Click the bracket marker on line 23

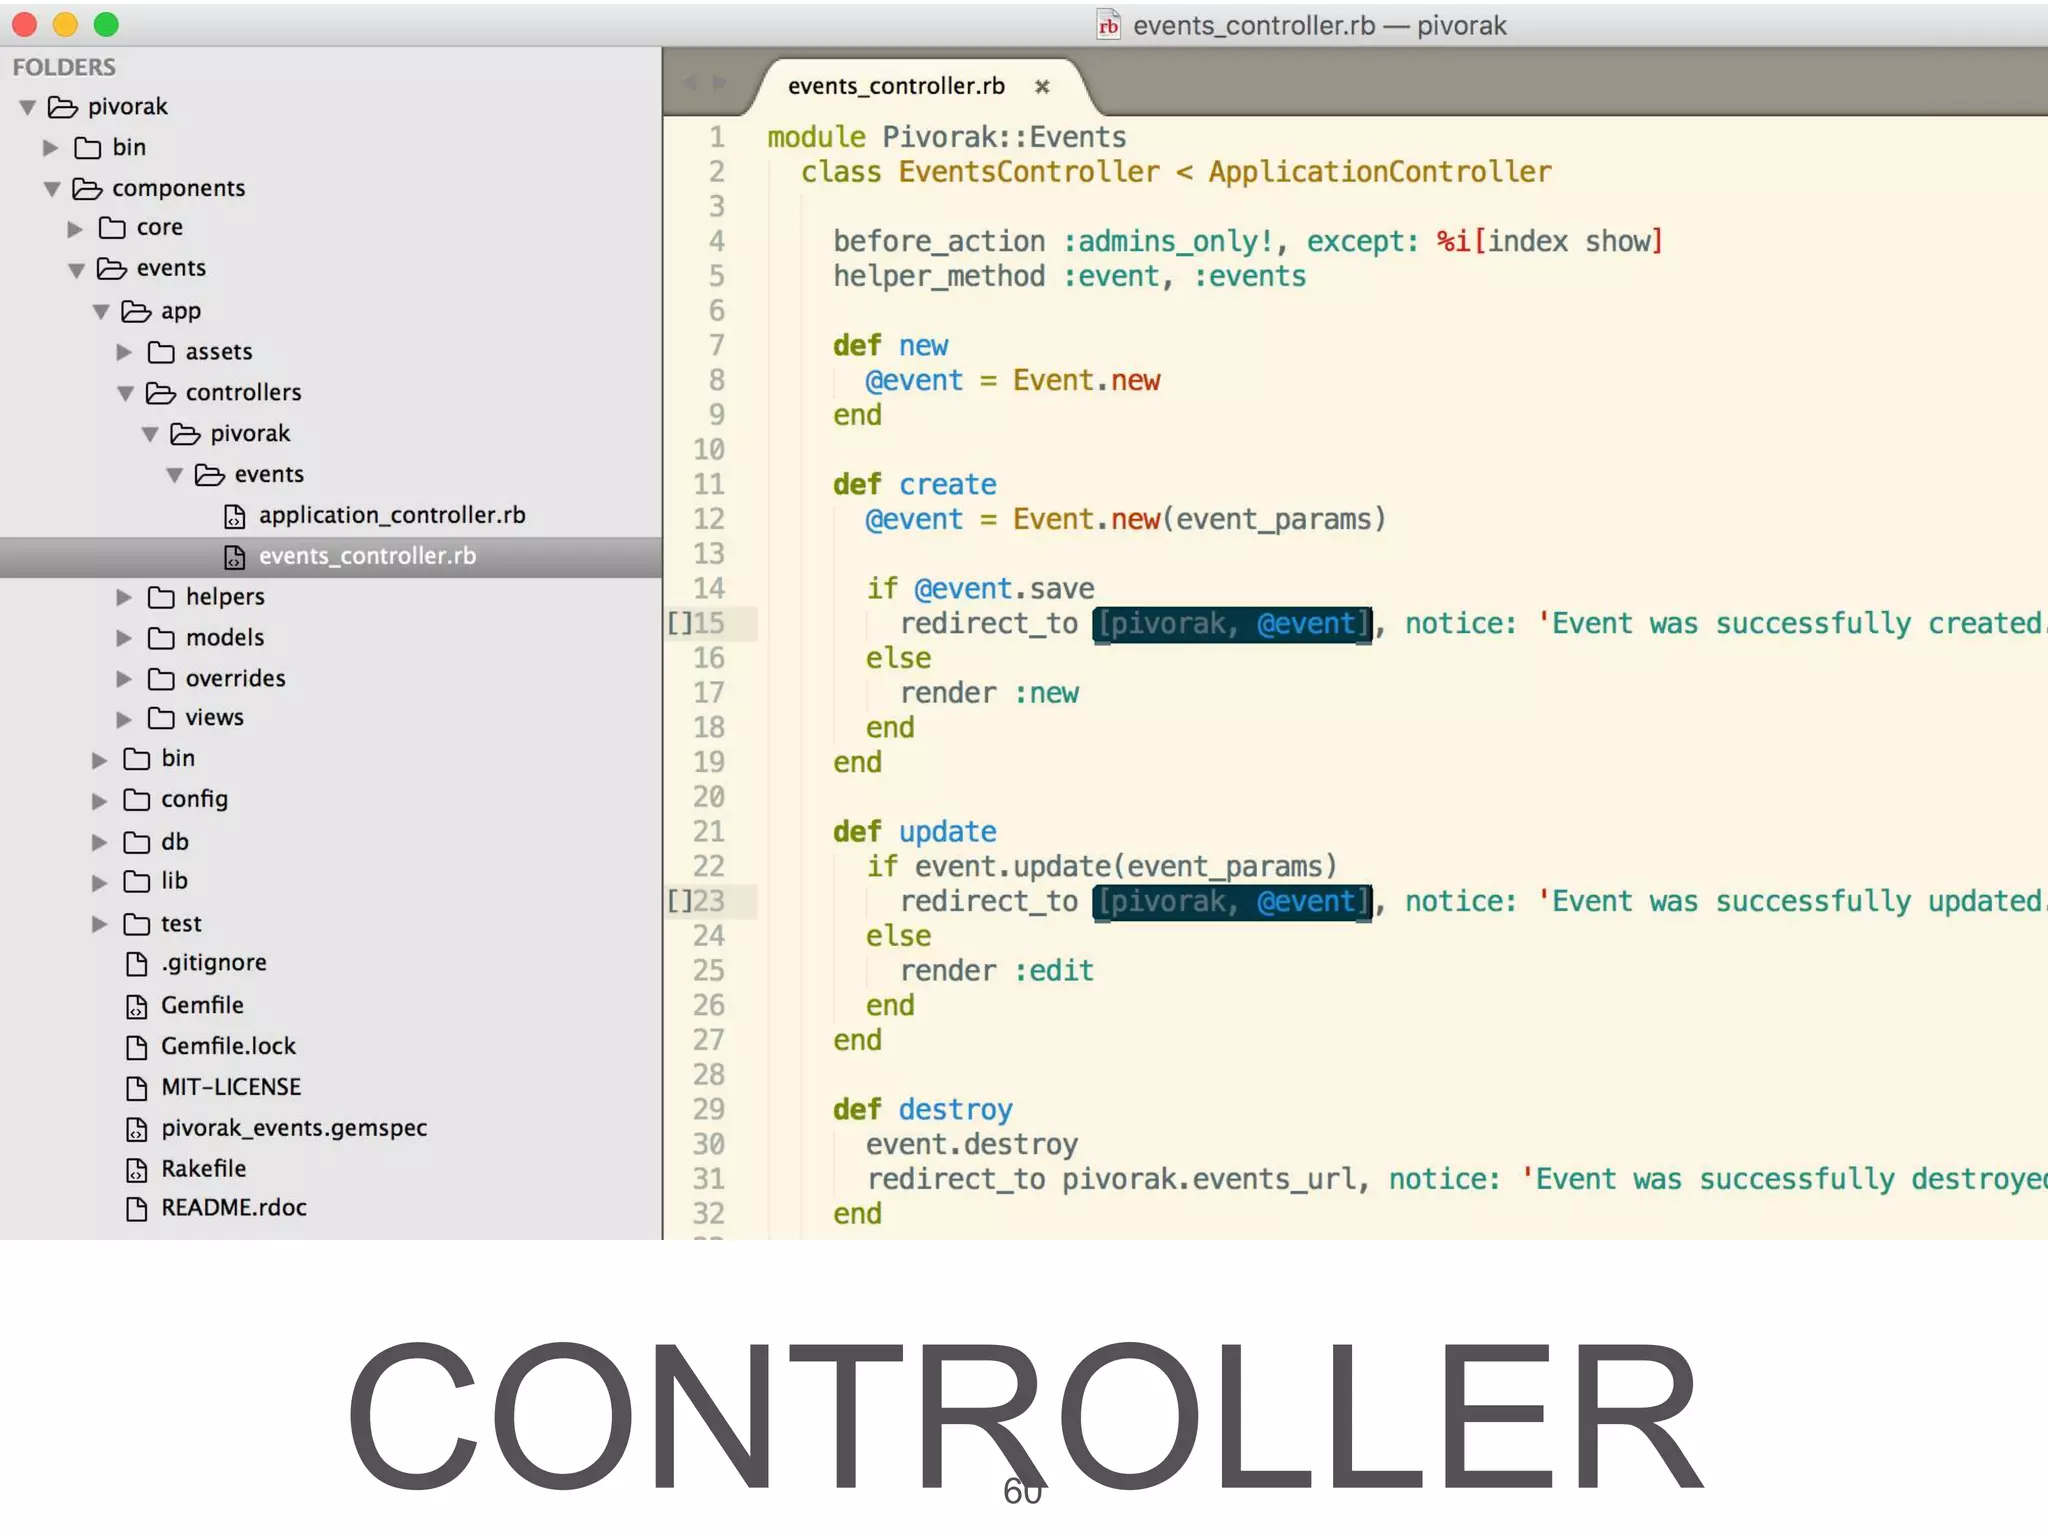tap(679, 901)
